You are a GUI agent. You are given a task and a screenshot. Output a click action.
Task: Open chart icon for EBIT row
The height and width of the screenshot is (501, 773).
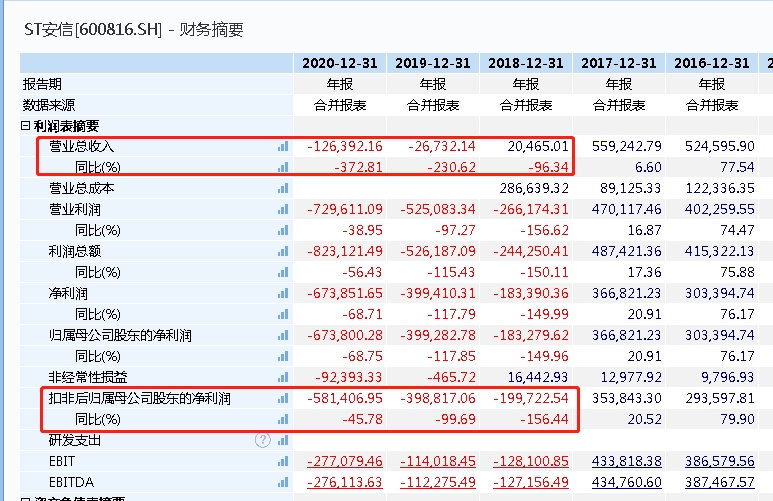coord(282,462)
